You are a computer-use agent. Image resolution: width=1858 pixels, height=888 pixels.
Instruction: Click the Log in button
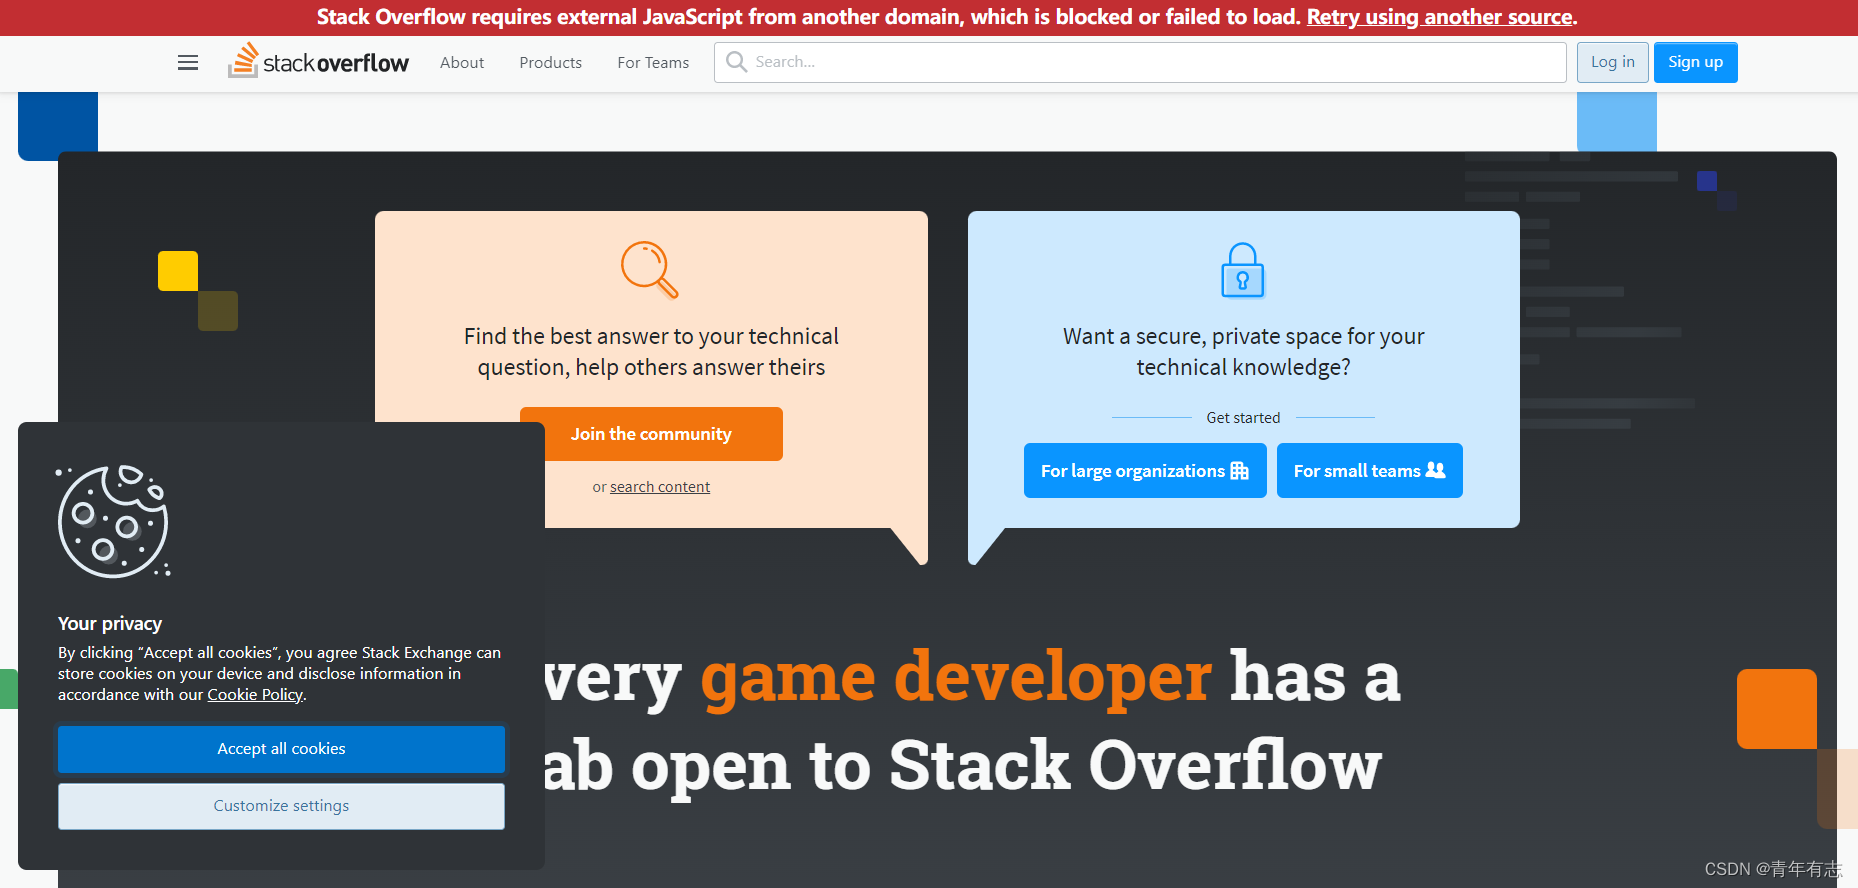click(1613, 62)
